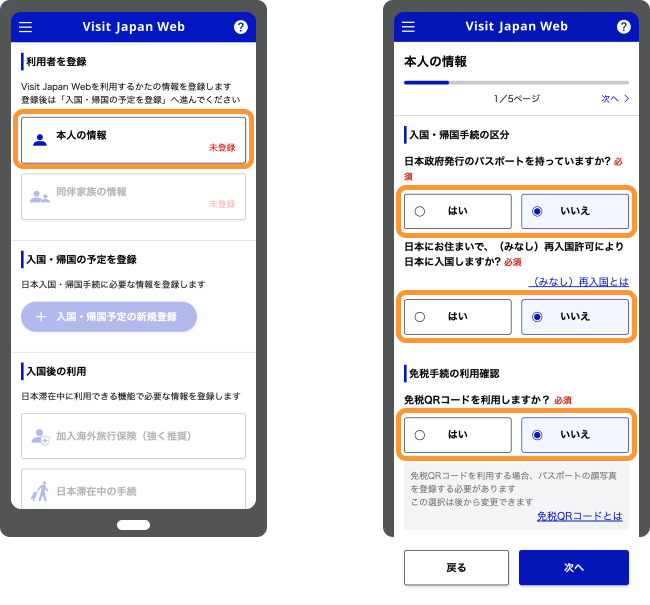This screenshot has height=605, width=650.
Task: Click the person icon beside 本人の情報
Action: tap(40, 140)
